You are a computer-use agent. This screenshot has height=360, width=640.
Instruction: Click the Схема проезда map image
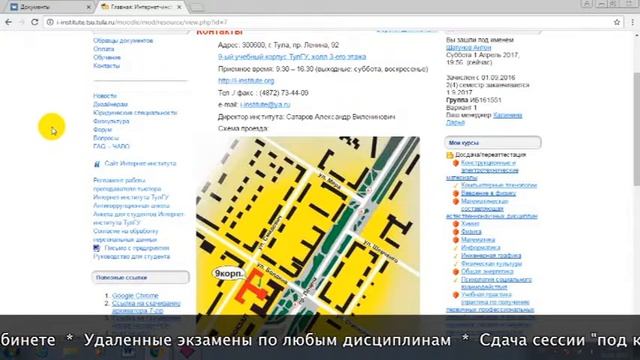point(308,225)
